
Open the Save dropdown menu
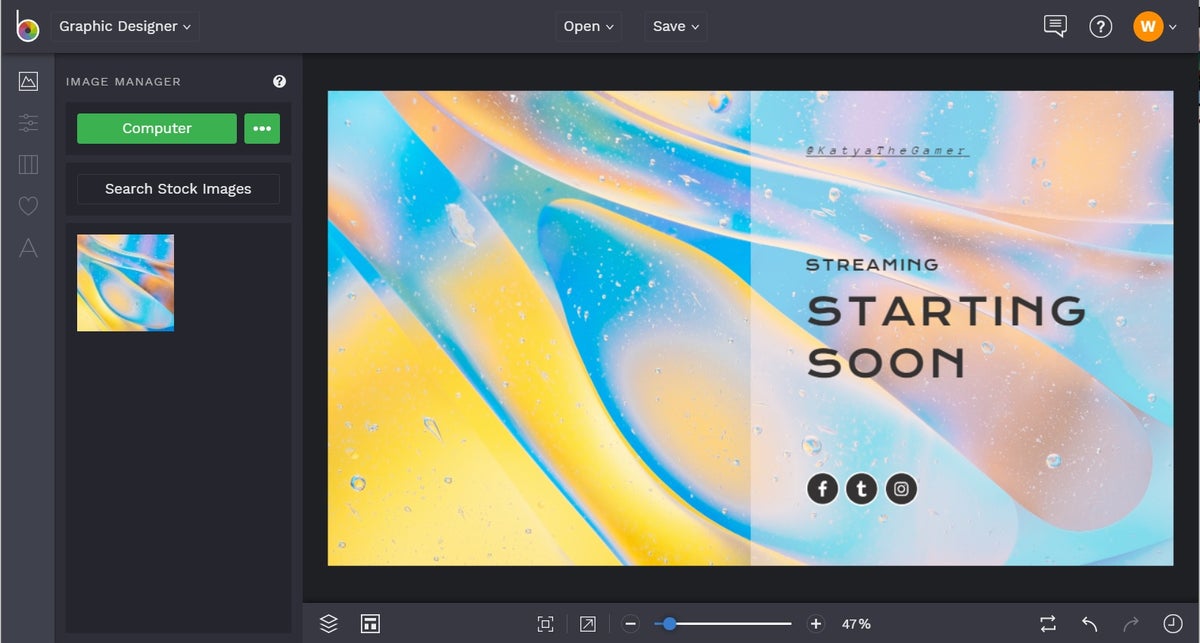675,26
